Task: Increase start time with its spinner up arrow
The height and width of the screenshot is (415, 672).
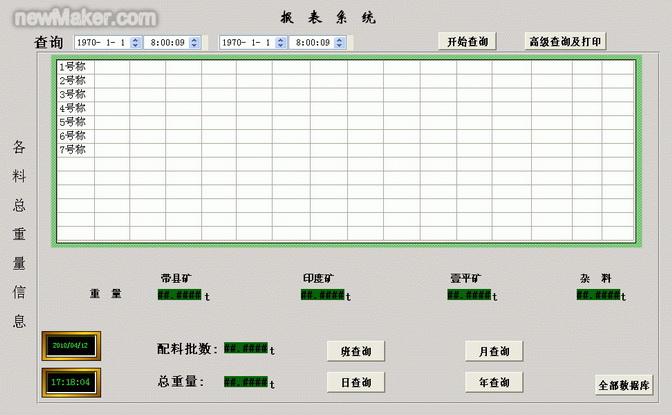Action: point(194,40)
